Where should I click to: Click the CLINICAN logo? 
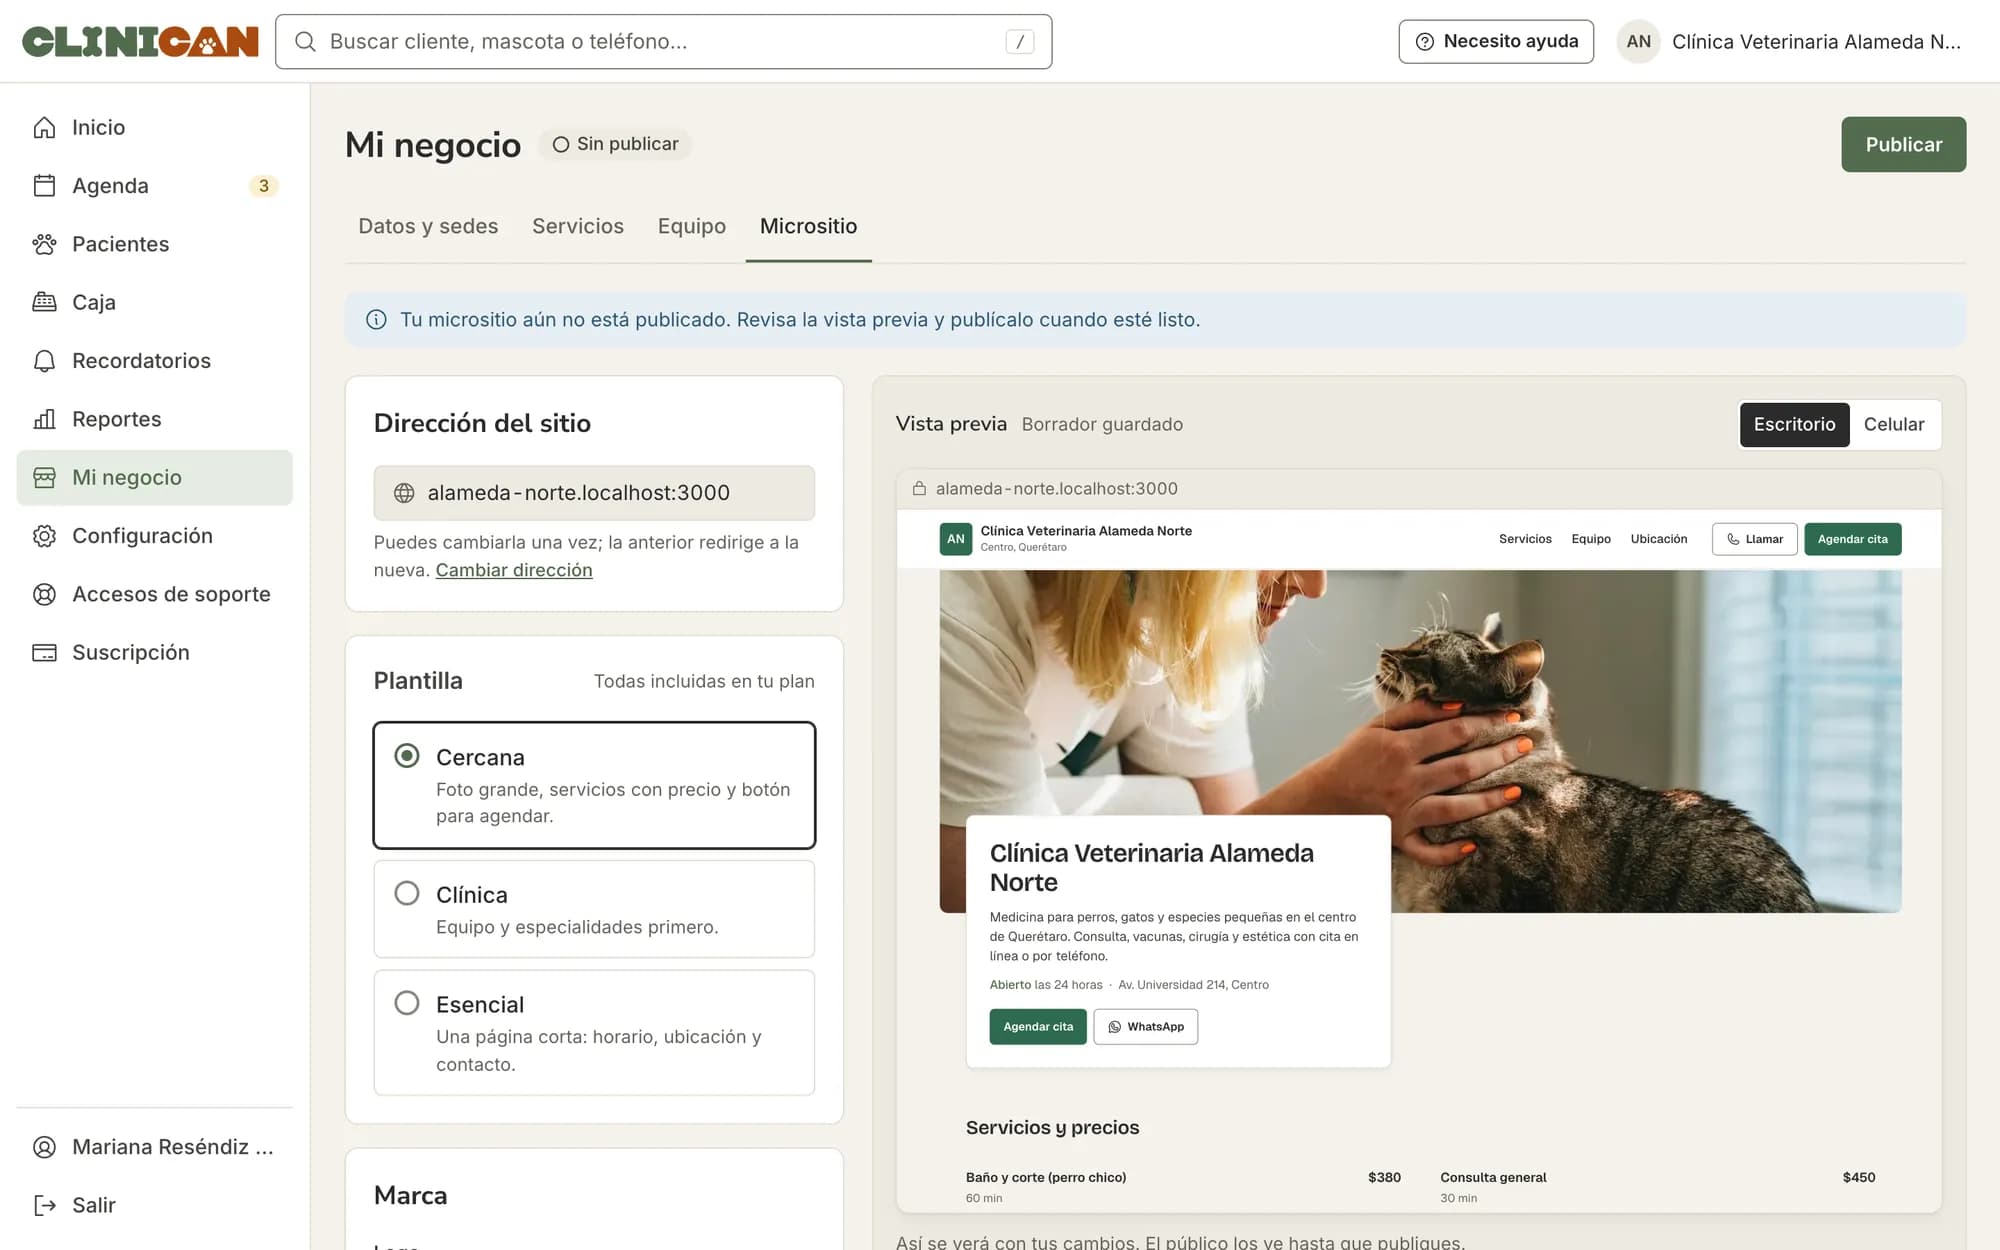click(x=140, y=41)
